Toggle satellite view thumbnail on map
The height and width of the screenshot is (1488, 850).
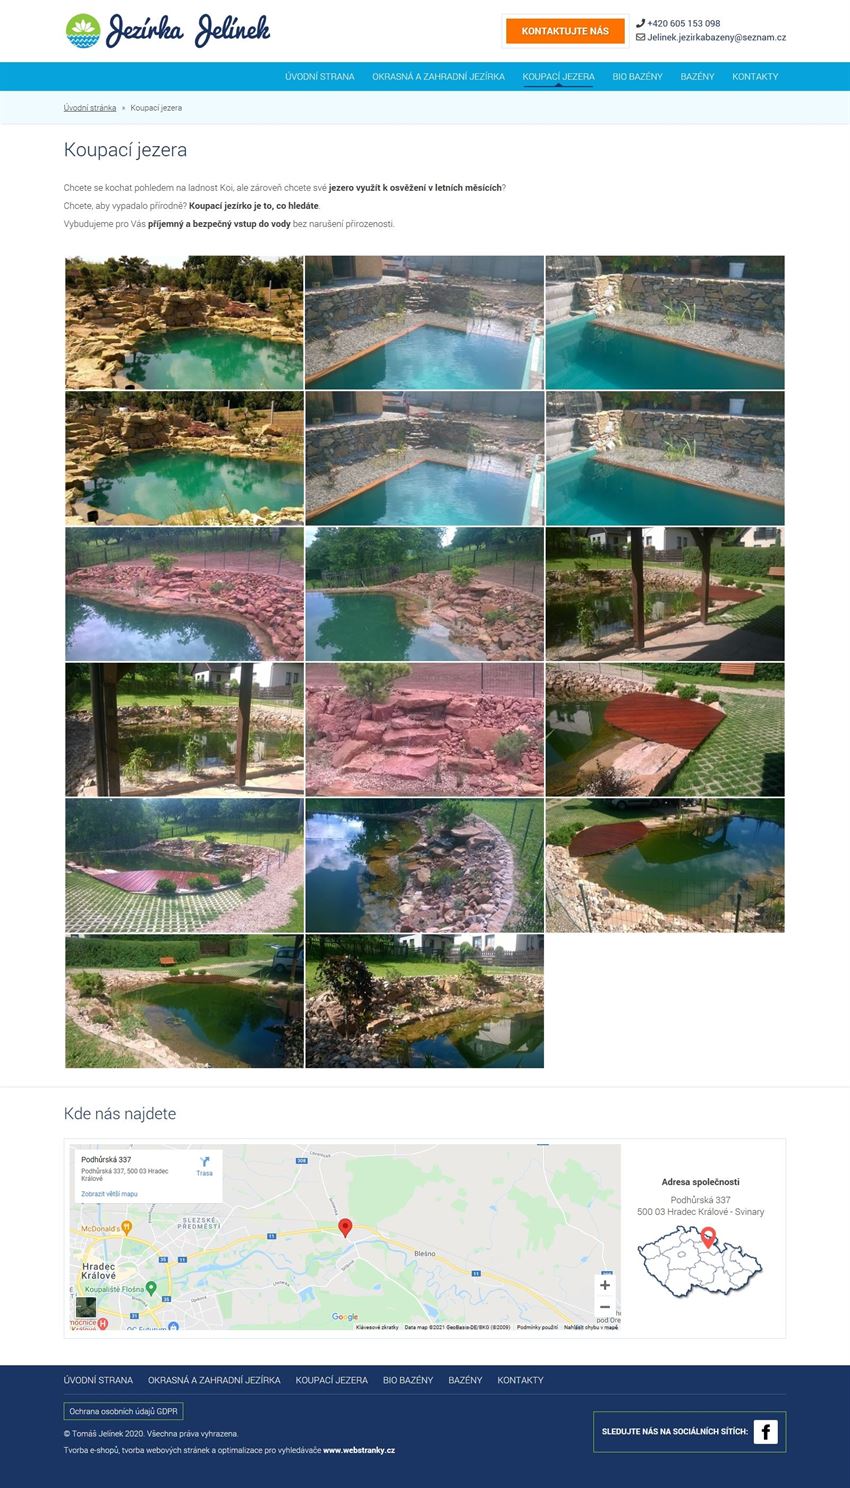[86, 1307]
